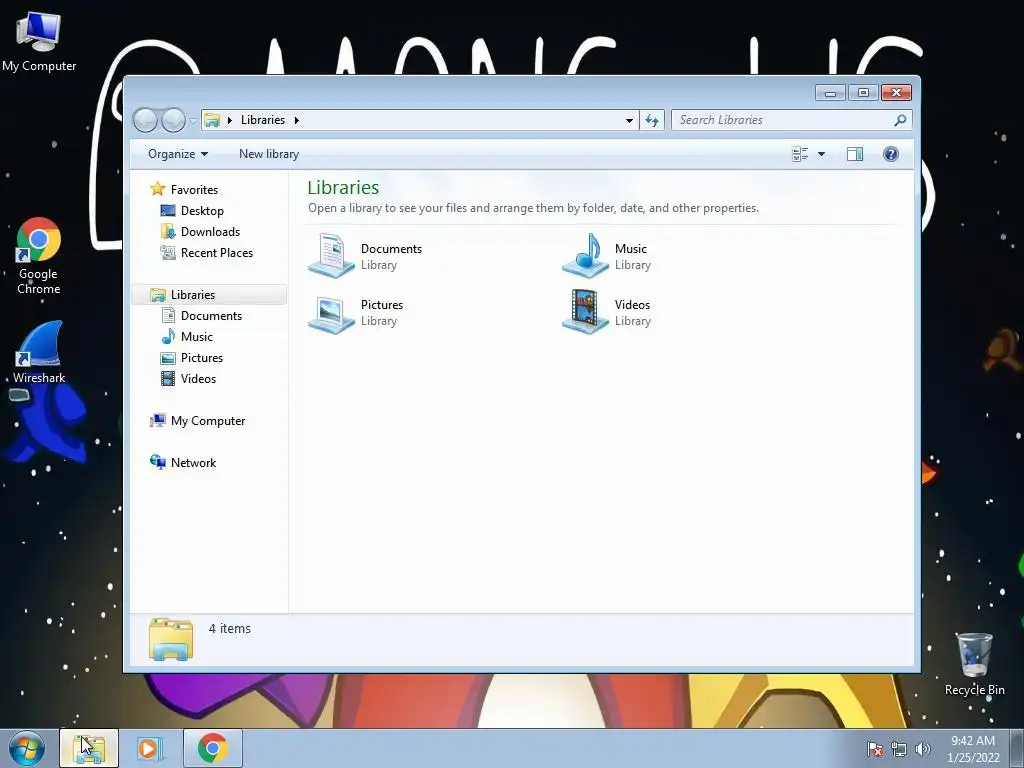Click the Favorites star icon in sidebar
Screen dimensions: 1024x768
click(x=157, y=189)
